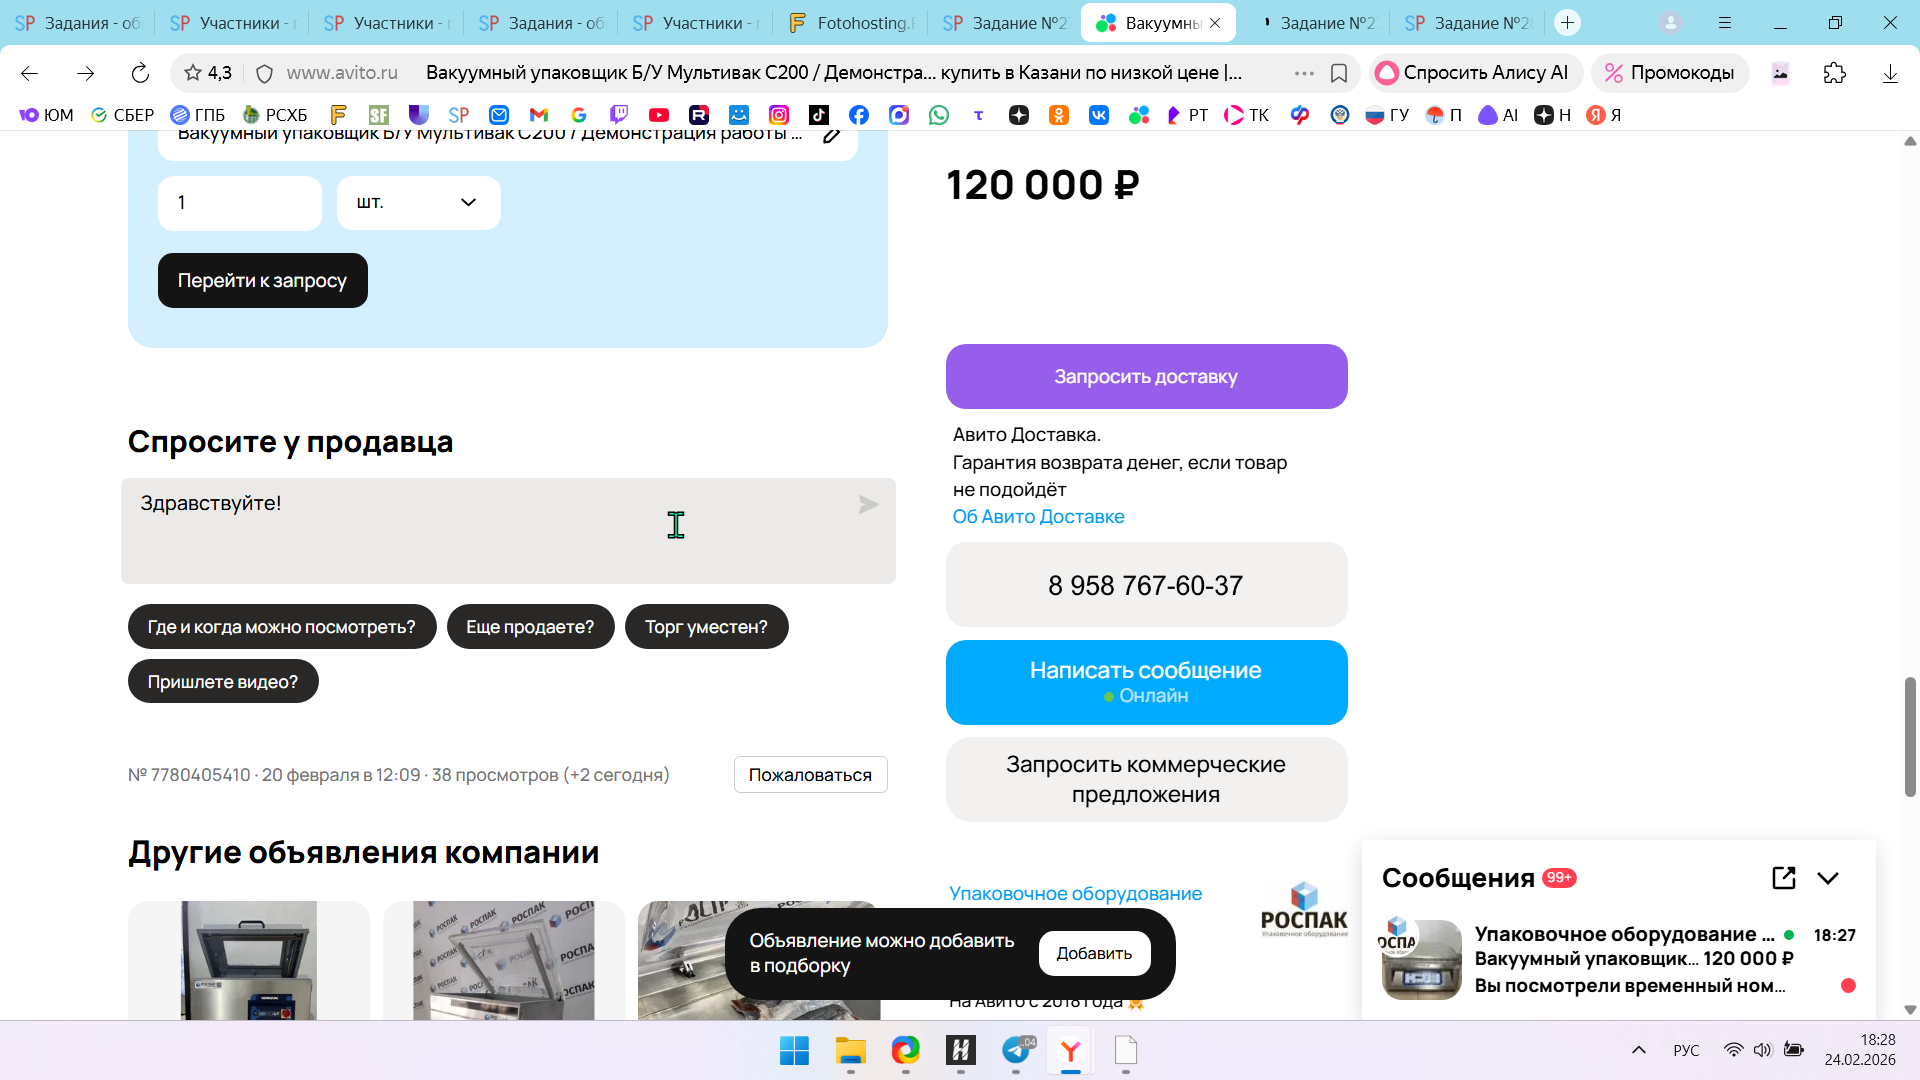1920x1080 pixels.
Task: Reload the page with the refresh icon
Action: tap(140, 73)
